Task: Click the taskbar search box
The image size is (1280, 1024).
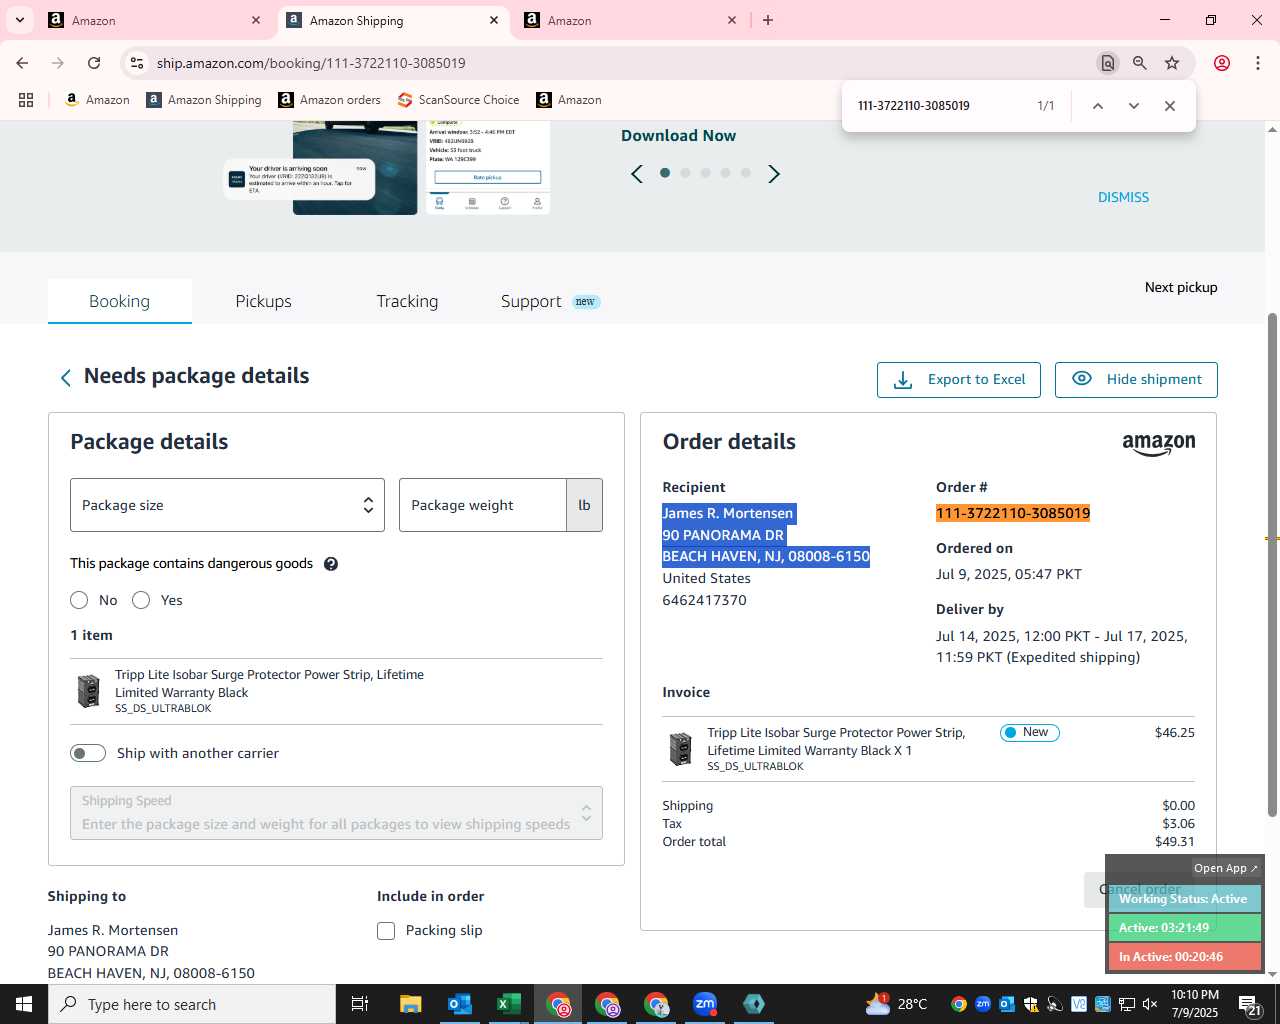Action: pyautogui.click(x=192, y=1004)
